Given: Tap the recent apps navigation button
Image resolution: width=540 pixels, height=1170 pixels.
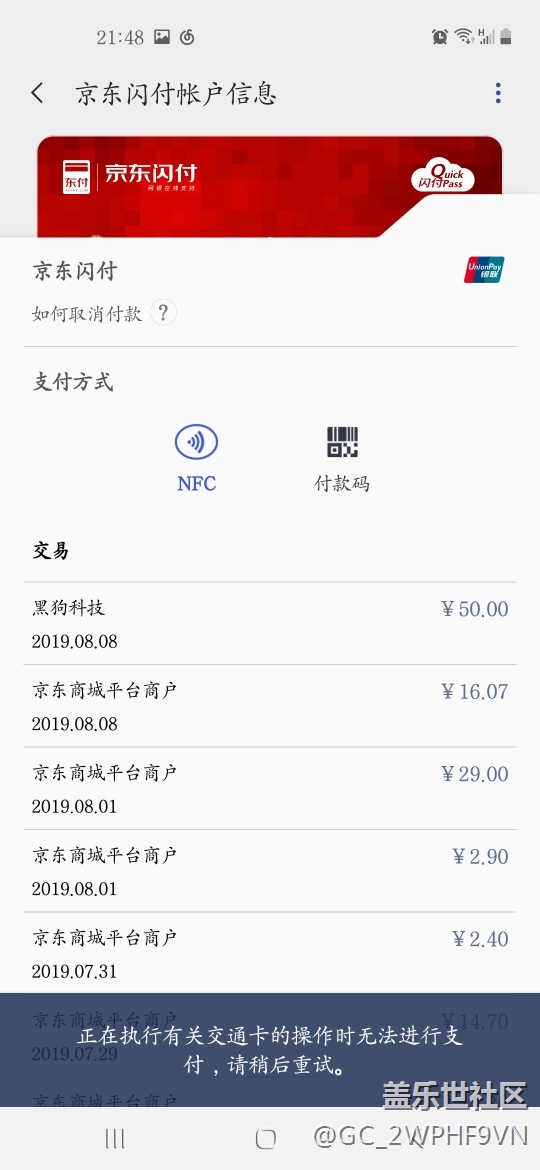Looking at the screenshot, I should (115, 1138).
